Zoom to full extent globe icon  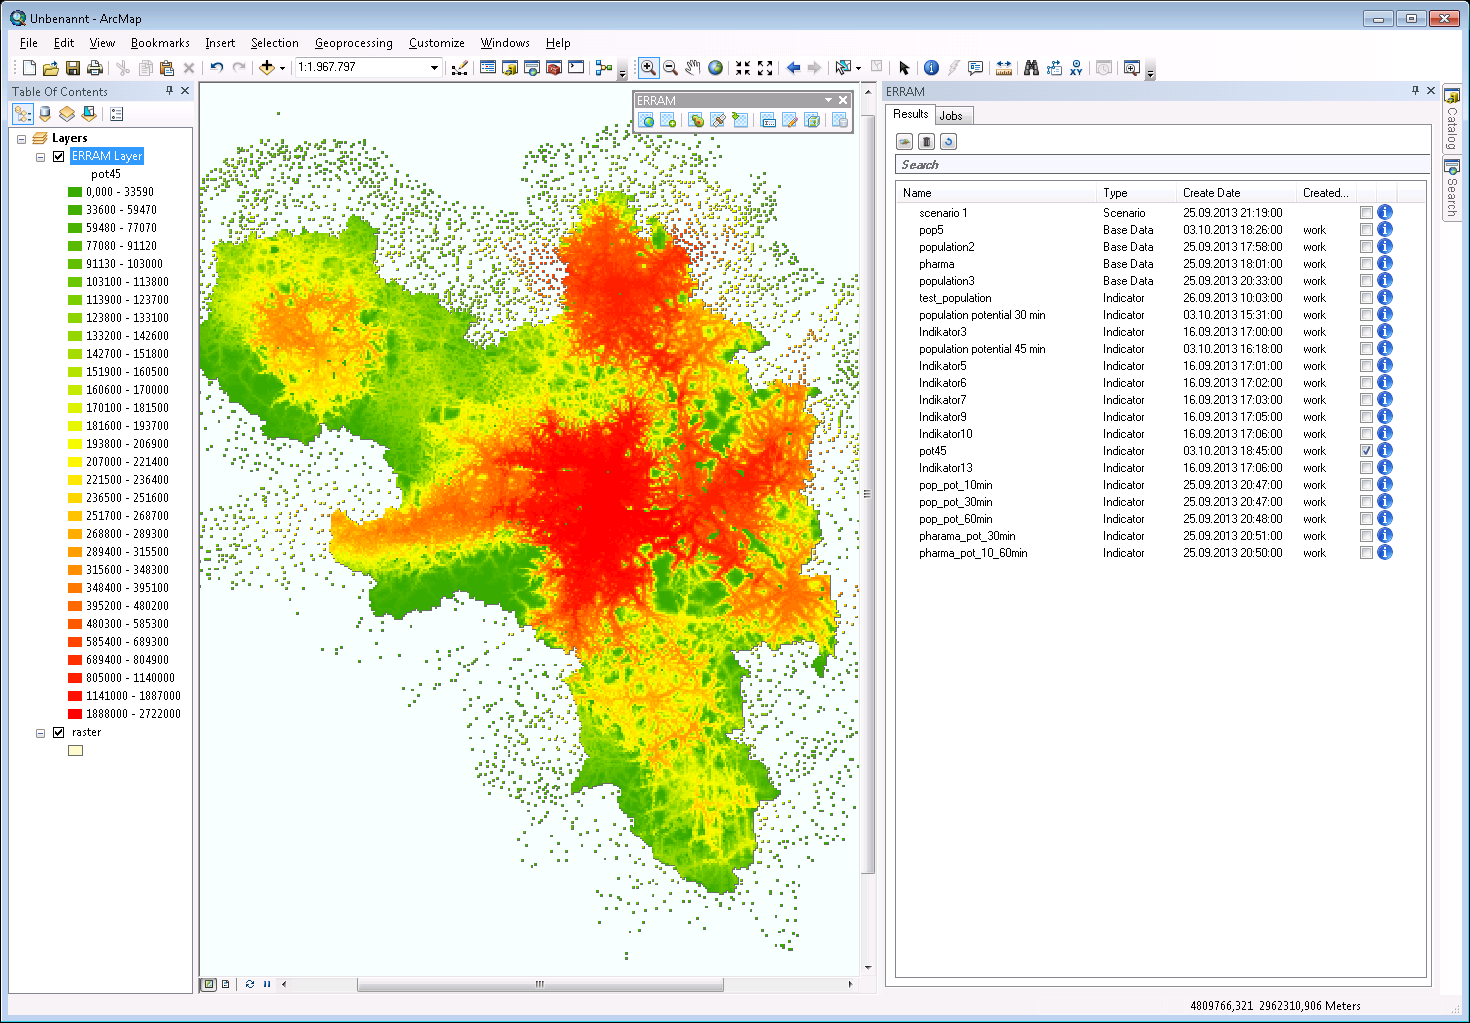(x=716, y=68)
